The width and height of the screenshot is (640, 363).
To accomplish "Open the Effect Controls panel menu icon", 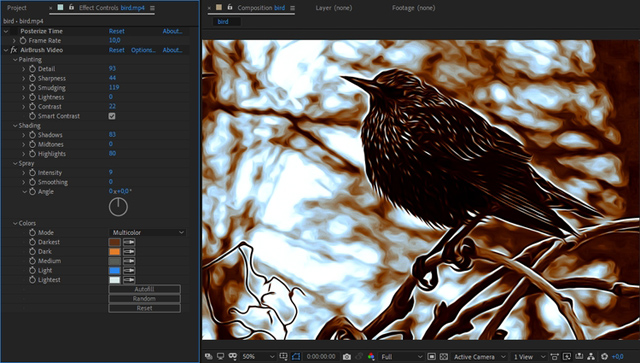I will tap(152, 8).
